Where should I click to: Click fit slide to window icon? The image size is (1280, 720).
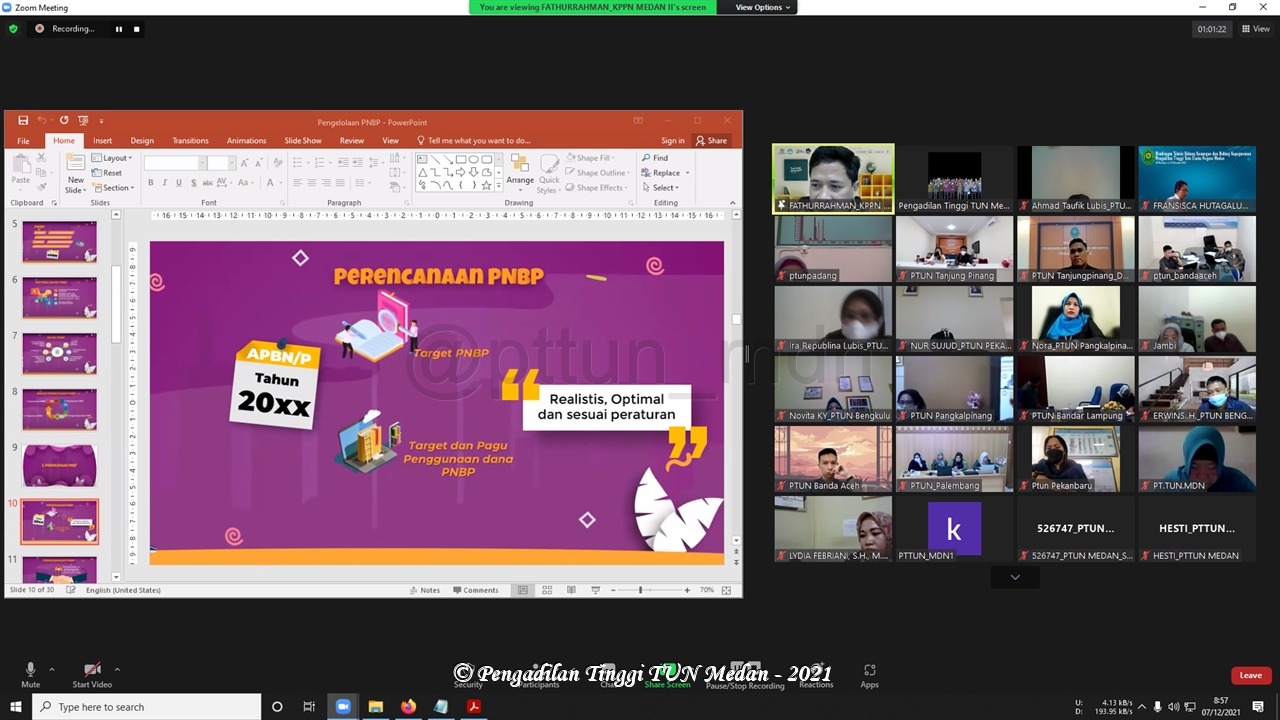727,590
